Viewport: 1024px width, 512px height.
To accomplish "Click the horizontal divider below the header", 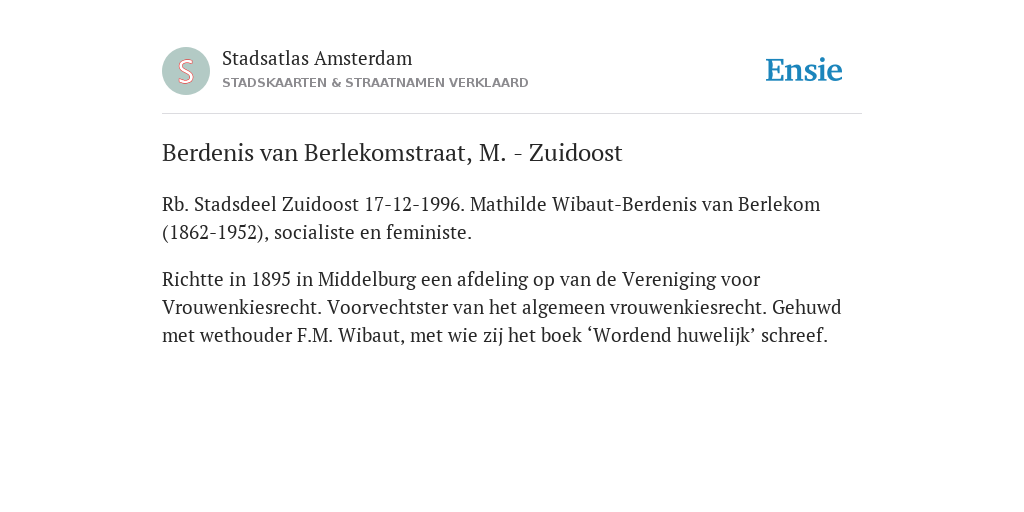I will tap(512, 114).
